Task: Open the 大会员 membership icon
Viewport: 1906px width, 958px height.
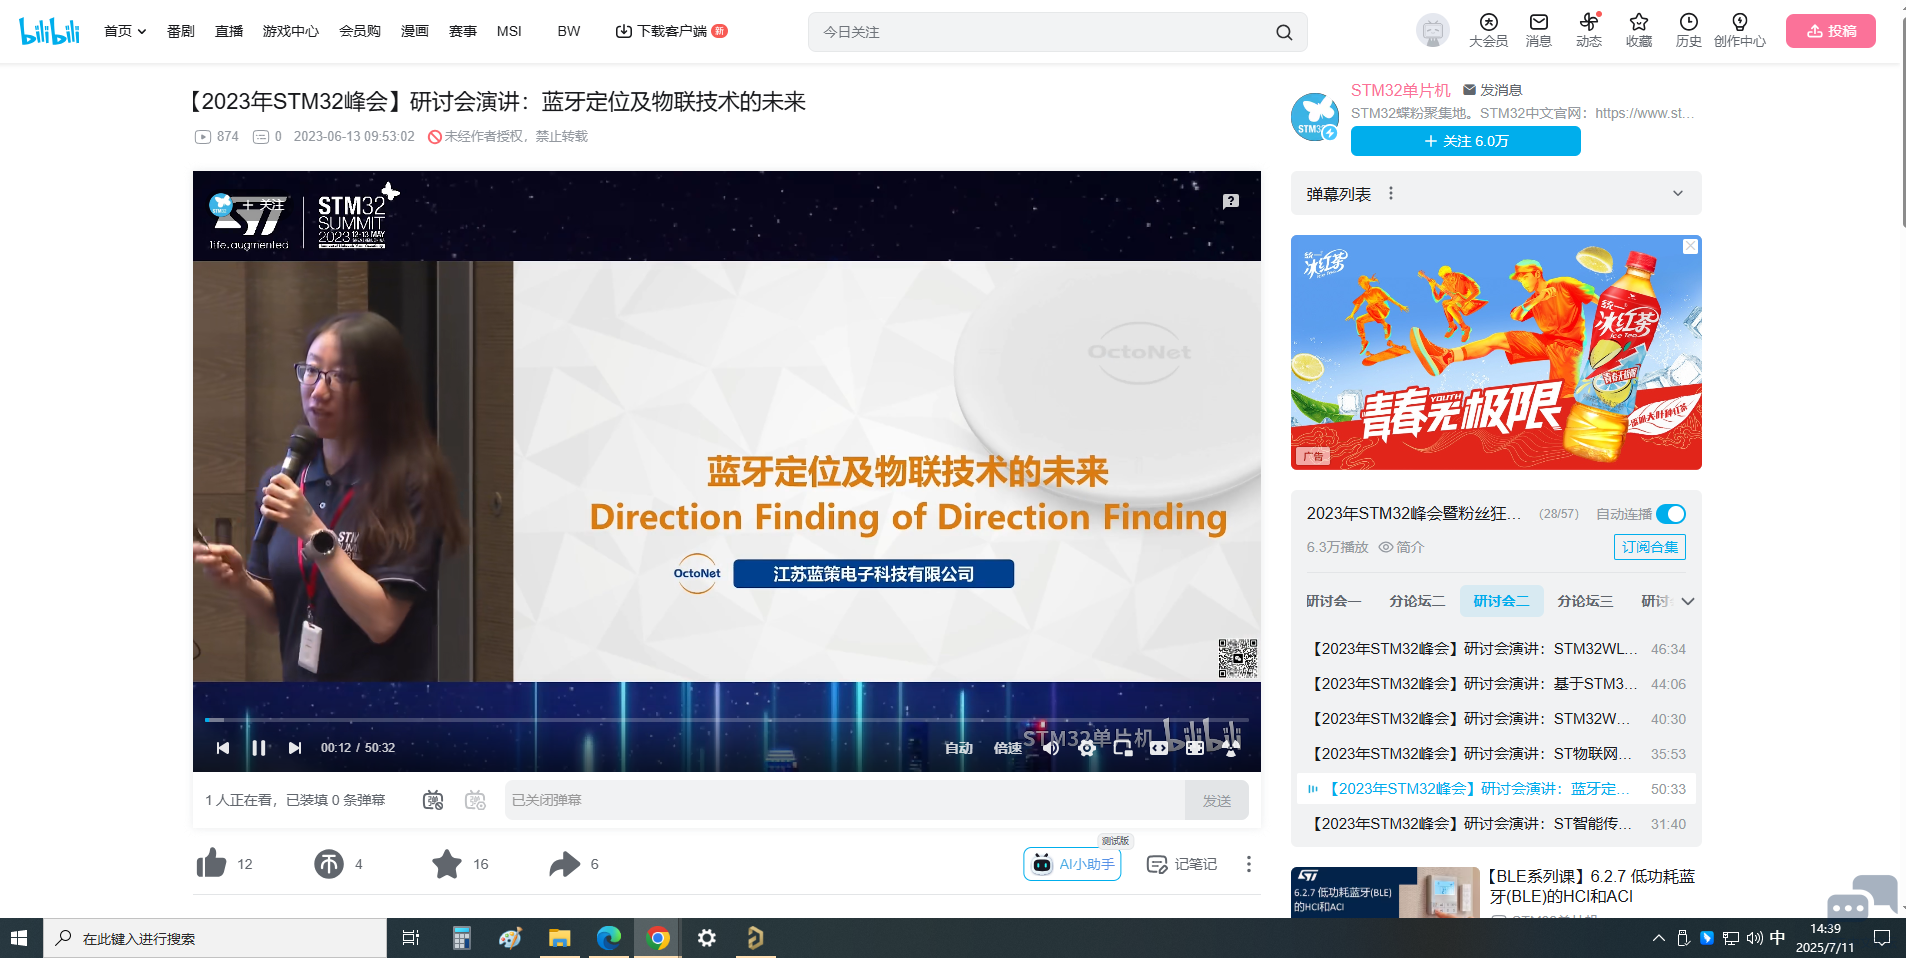Action: (x=1488, y=31)
